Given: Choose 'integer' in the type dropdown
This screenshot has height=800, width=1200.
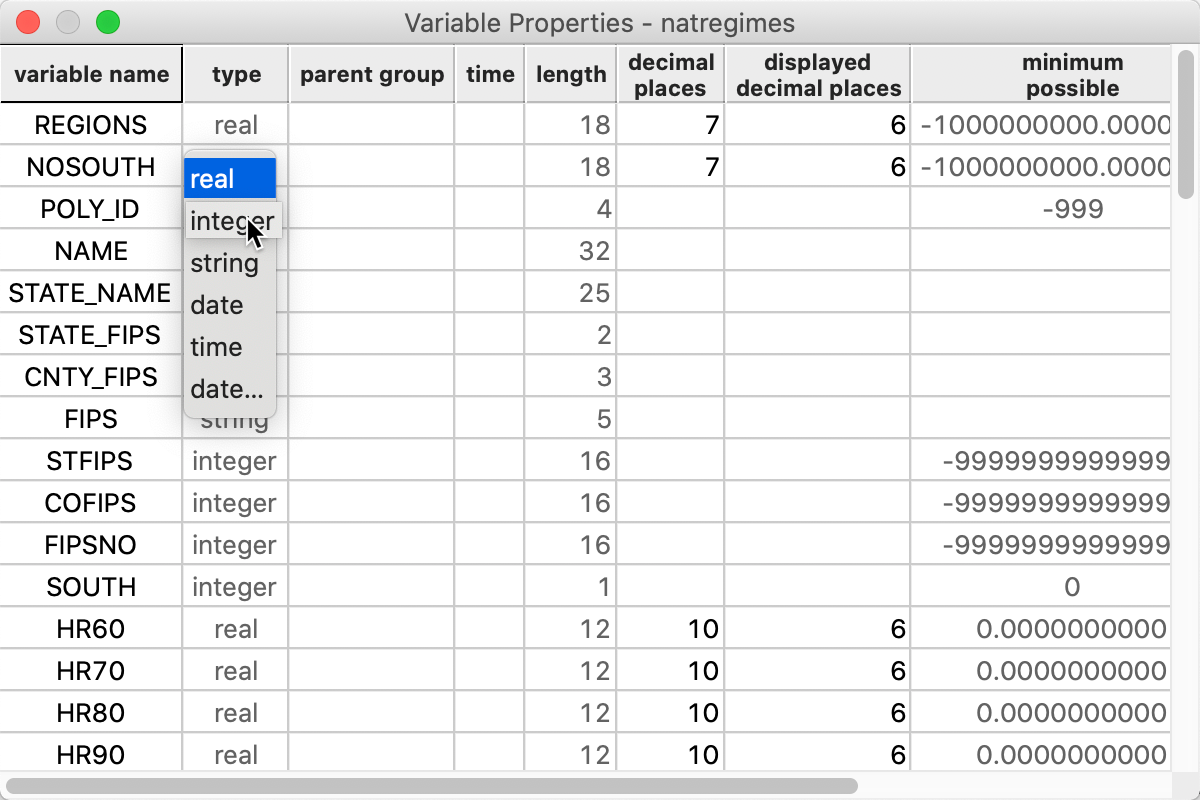Looking at the screenshot, I should [x=231, y=221].
